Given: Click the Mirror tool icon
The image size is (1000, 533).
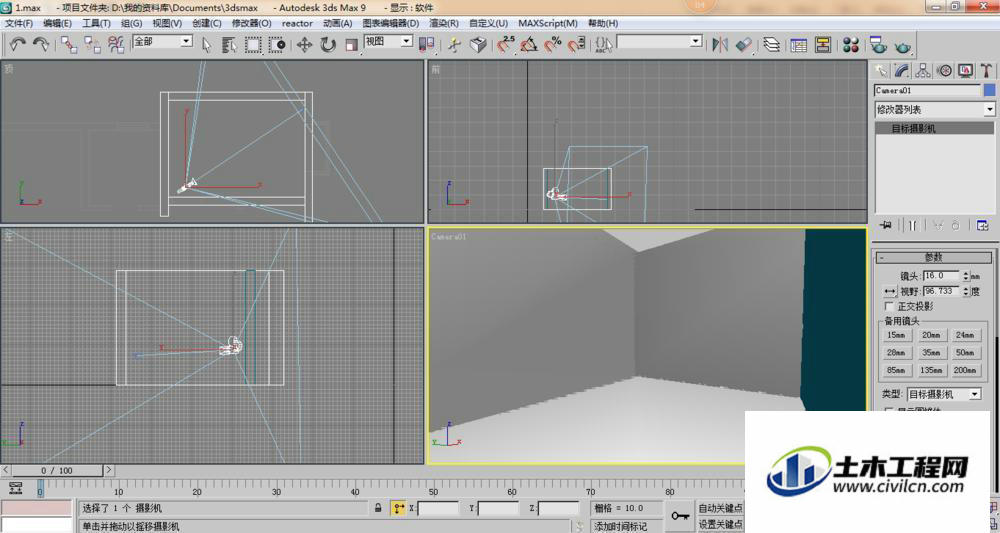Looking at the screenshot, I should (x=720, y=45).
